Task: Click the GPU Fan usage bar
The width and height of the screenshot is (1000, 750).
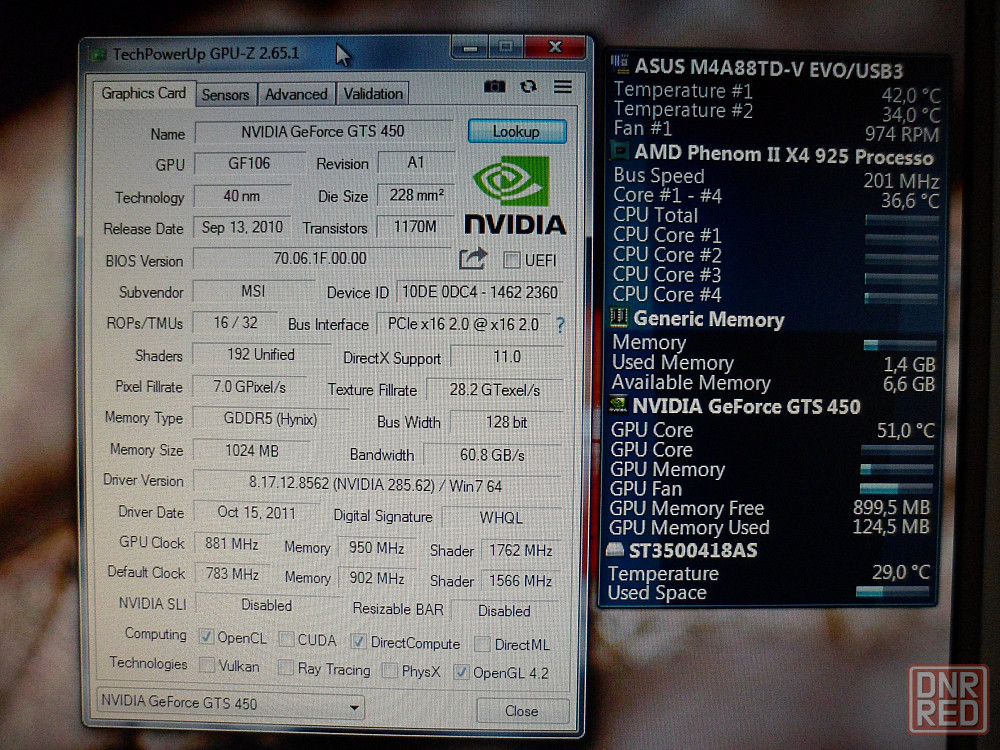Action: (896, 489)
